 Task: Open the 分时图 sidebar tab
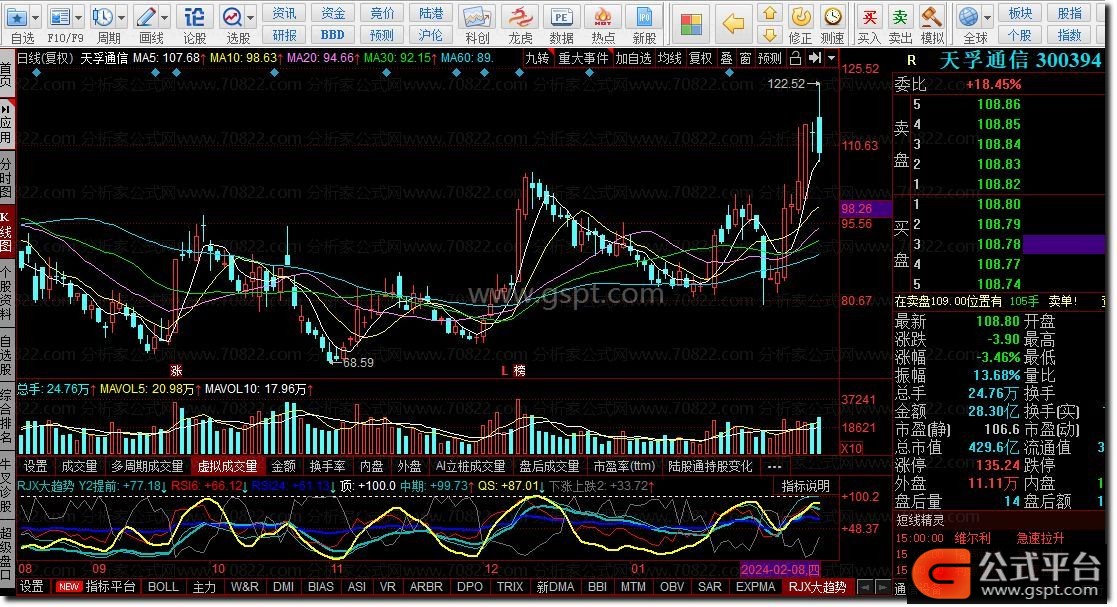pos(6,177)
